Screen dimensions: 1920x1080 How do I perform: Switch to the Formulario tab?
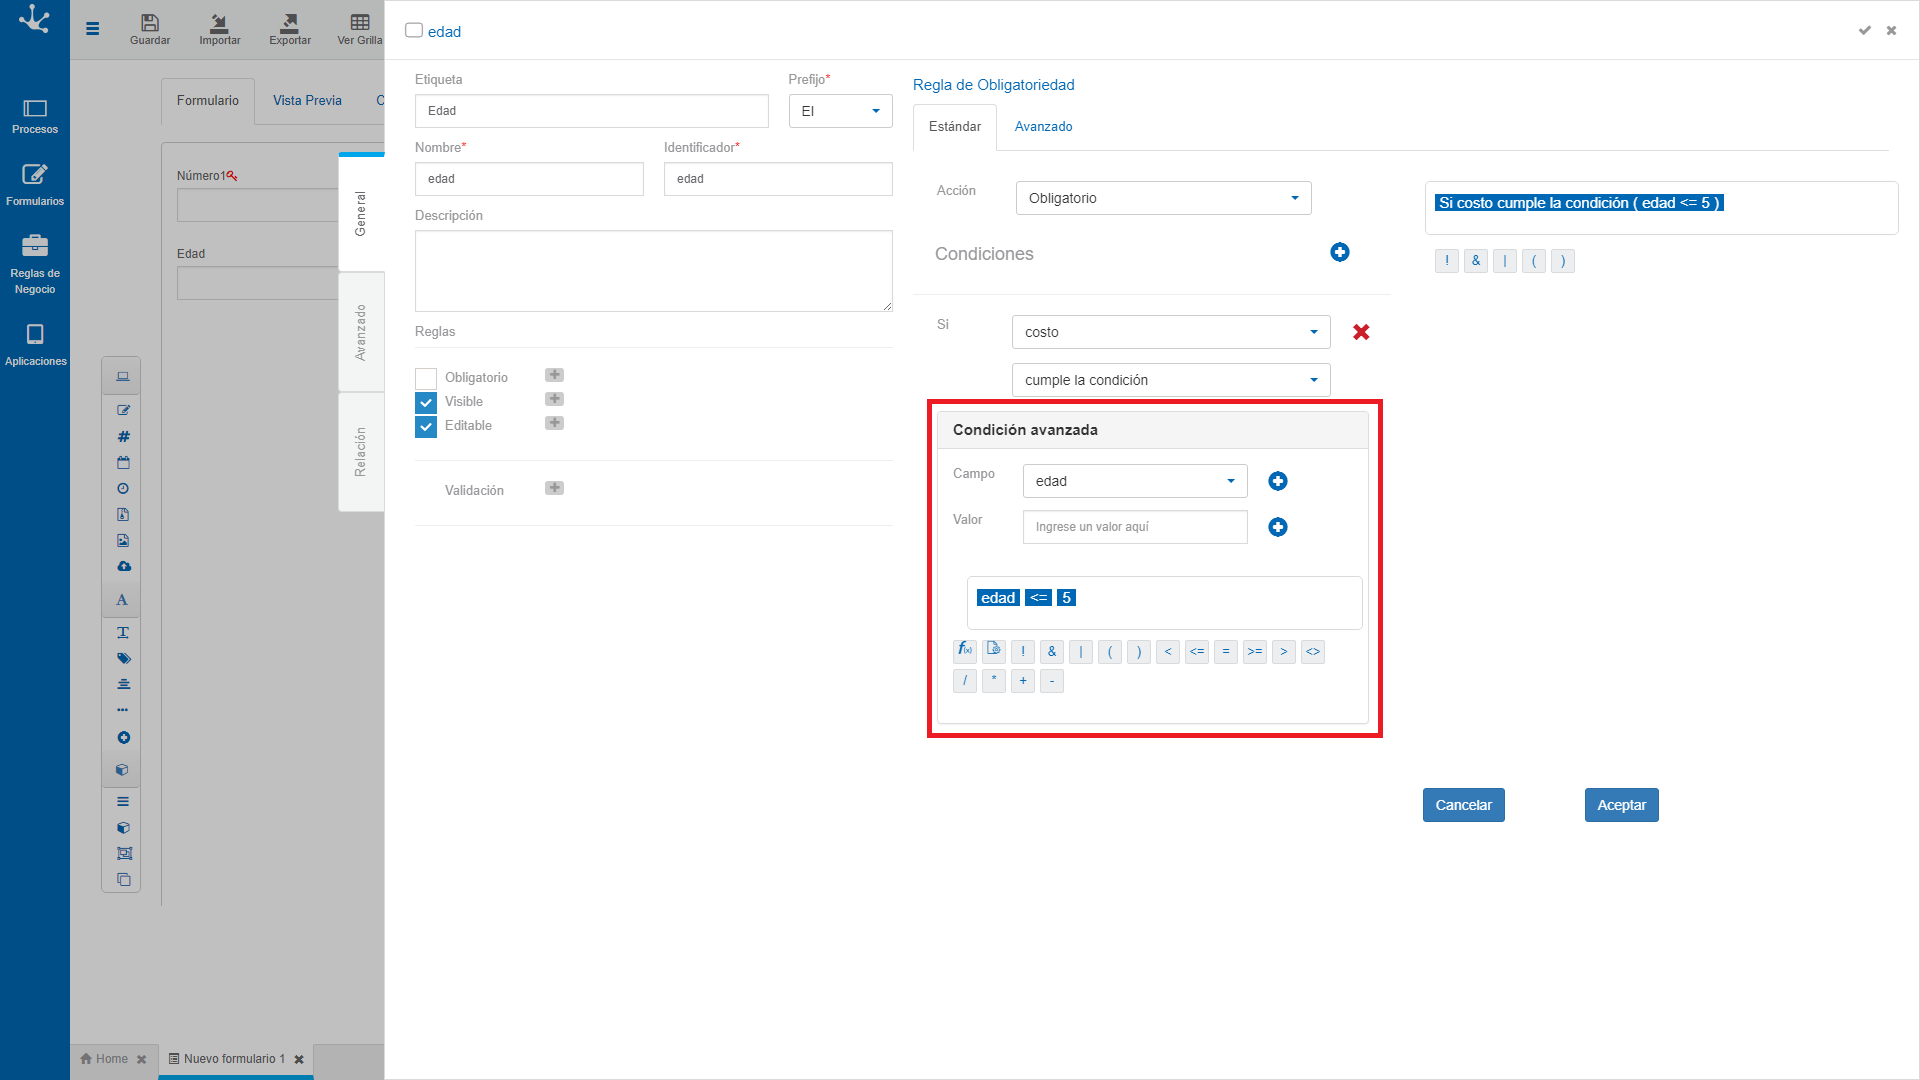[x=208, y=101]
